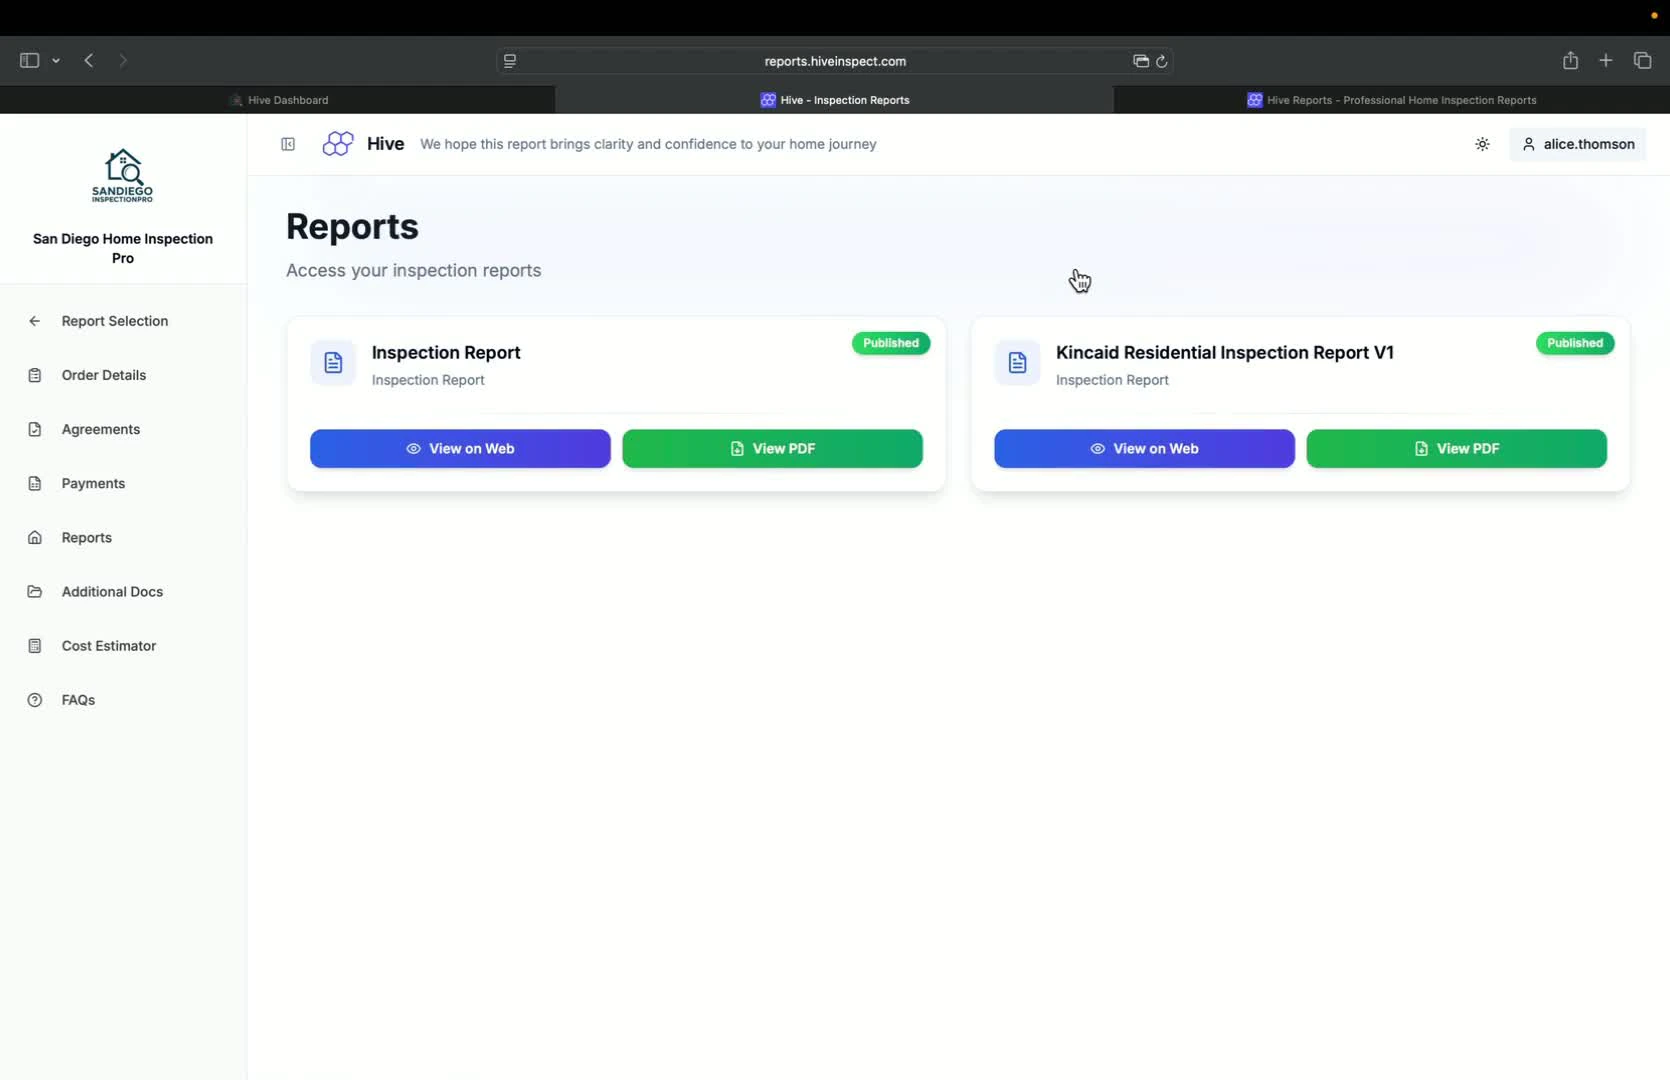Toggle light/dark theme with the sun icon

coord(1482,144)
